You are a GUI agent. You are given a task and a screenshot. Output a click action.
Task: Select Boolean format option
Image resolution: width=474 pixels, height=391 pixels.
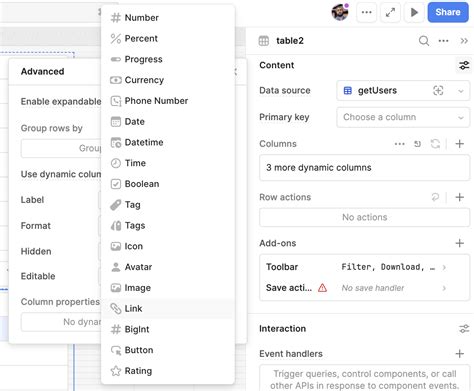[168, 184]
